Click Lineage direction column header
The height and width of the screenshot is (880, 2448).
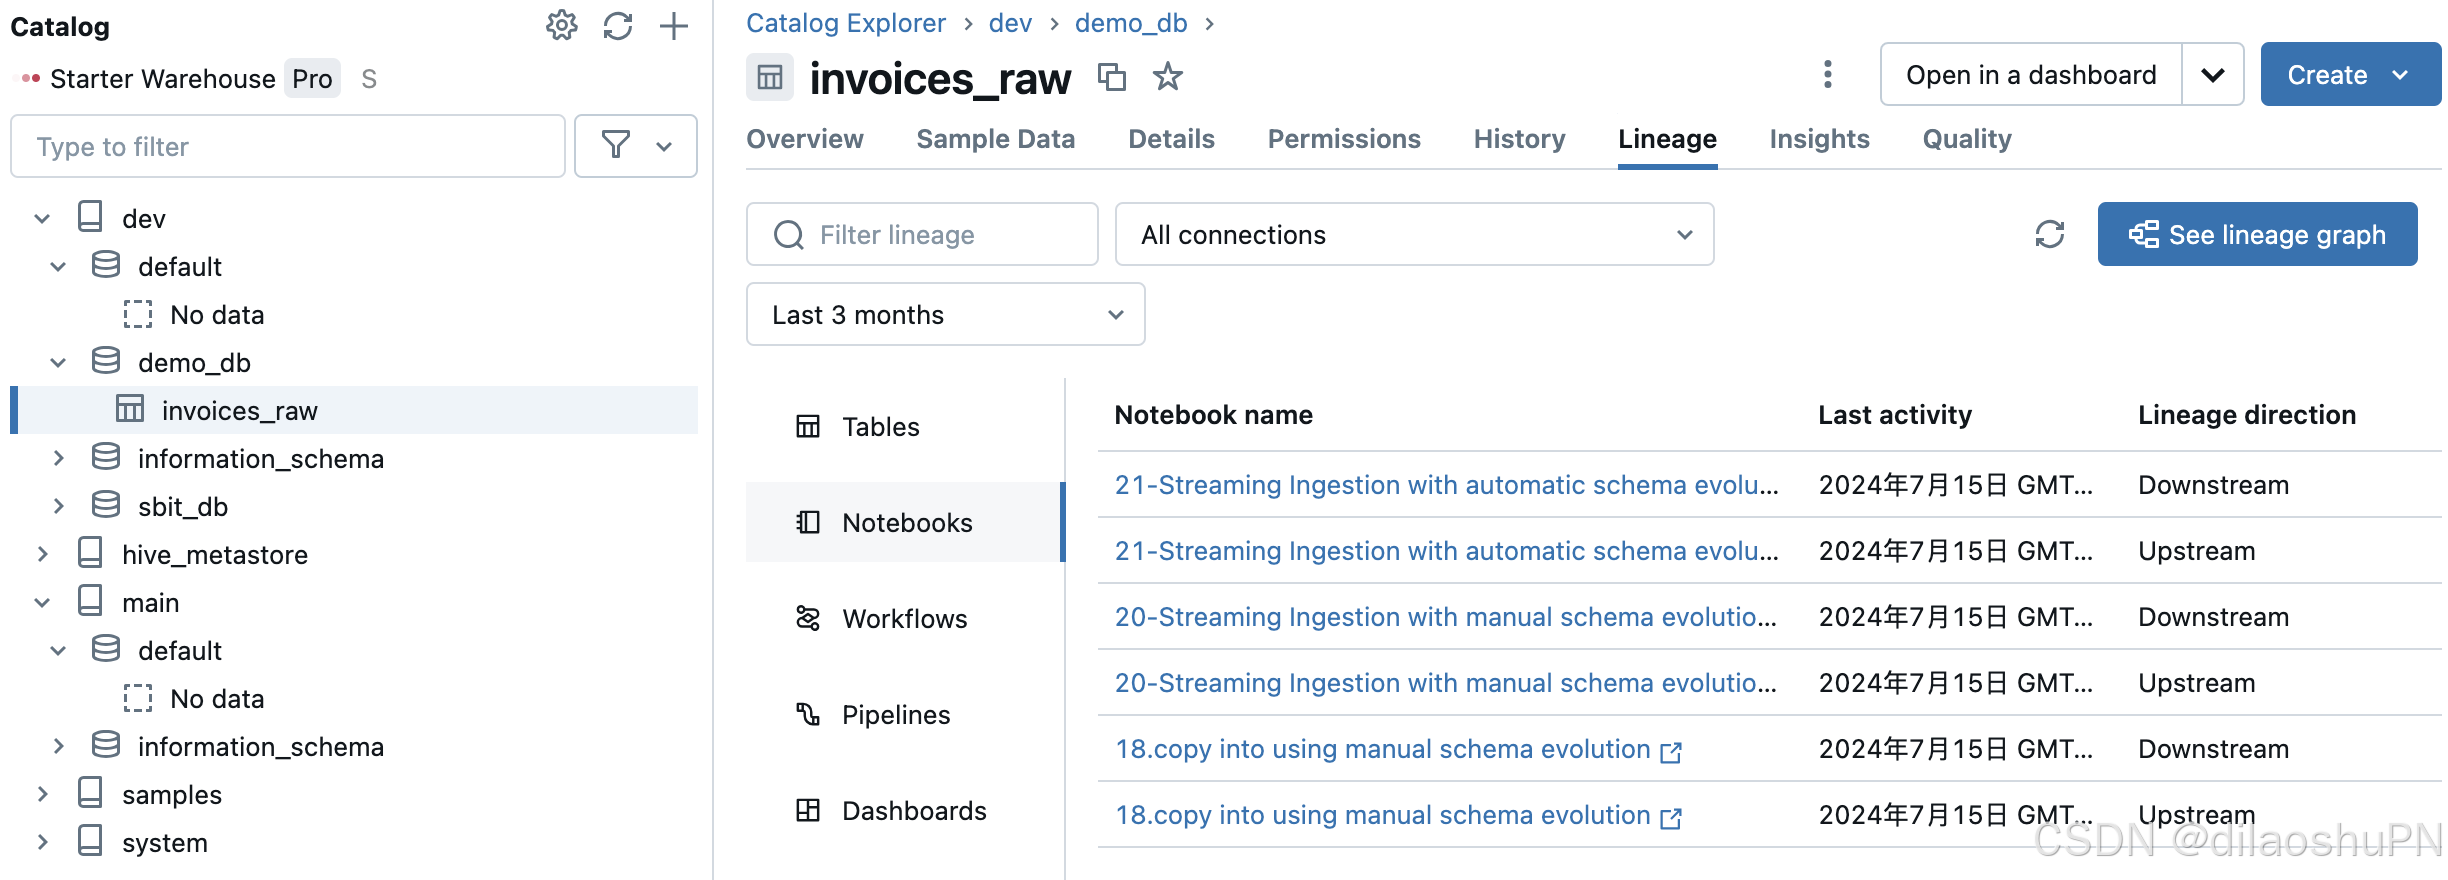pos(2247,415)
